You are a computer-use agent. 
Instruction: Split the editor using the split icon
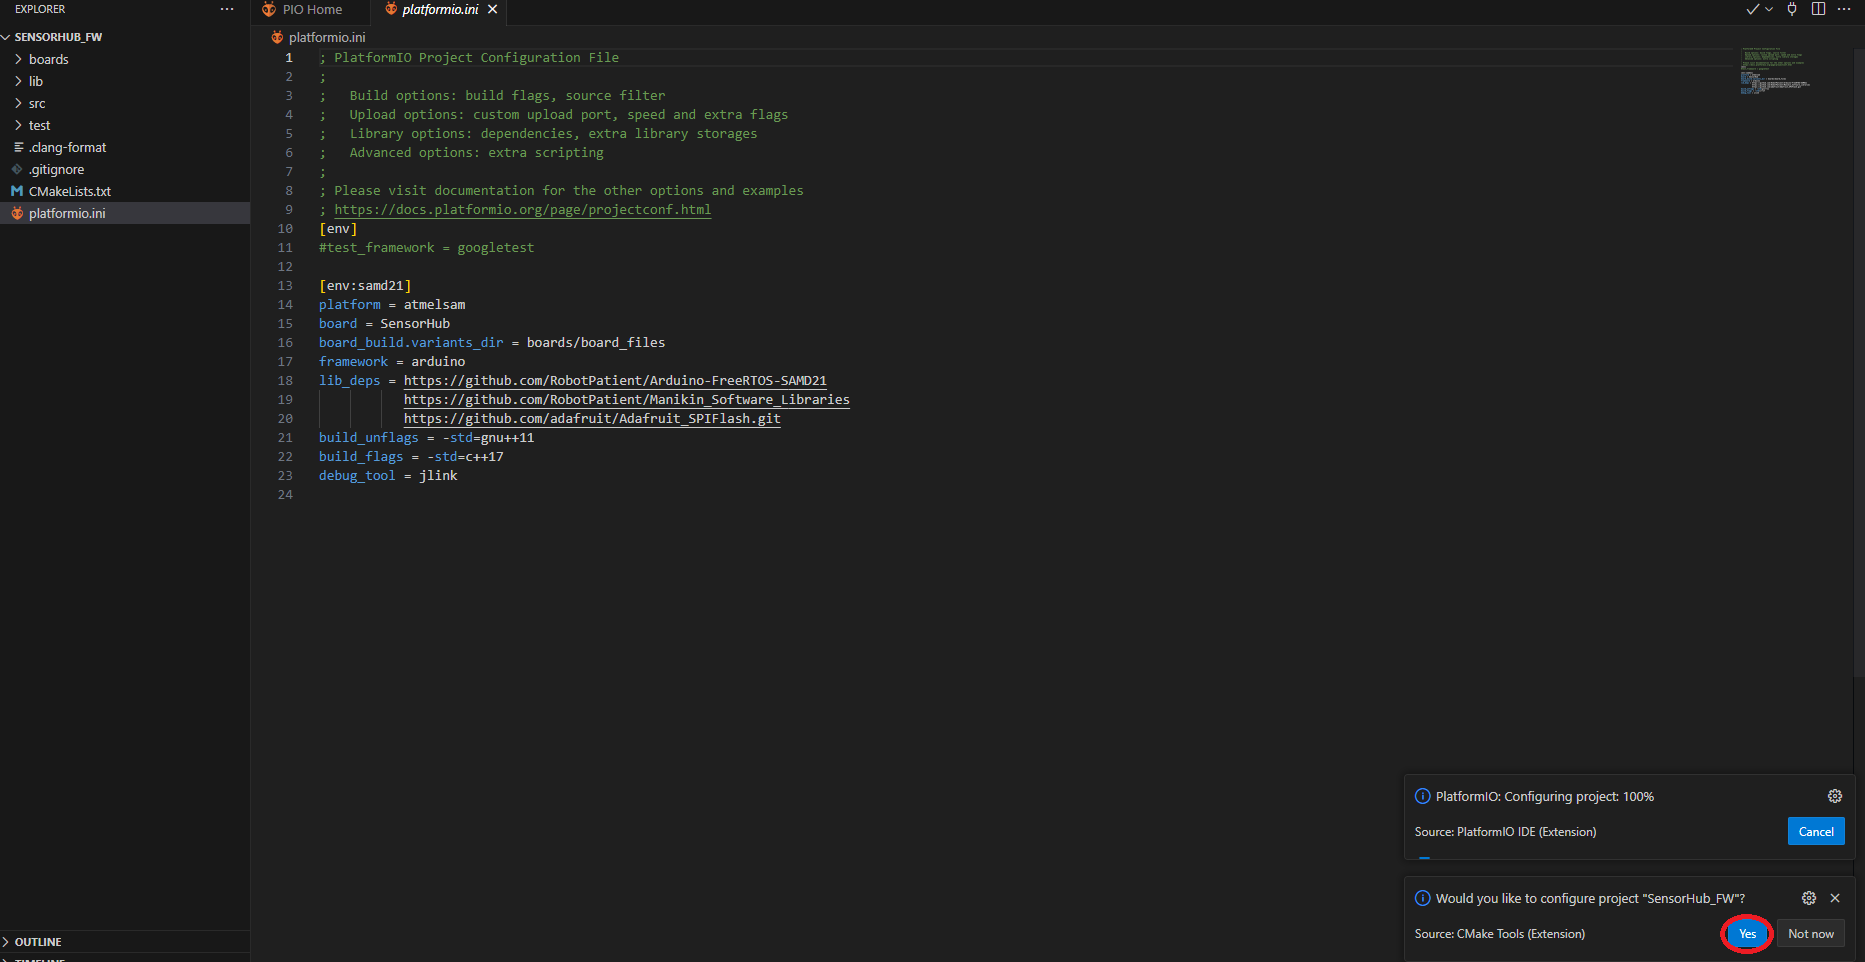tap(1818, 9)
